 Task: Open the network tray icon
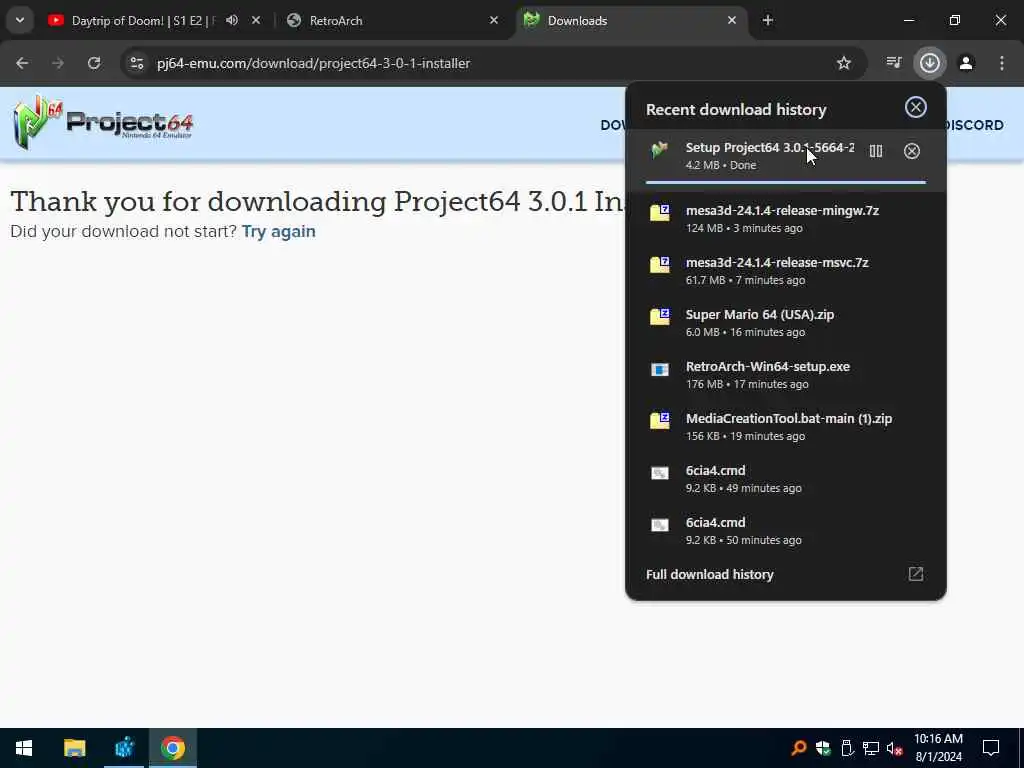[871, 748]
